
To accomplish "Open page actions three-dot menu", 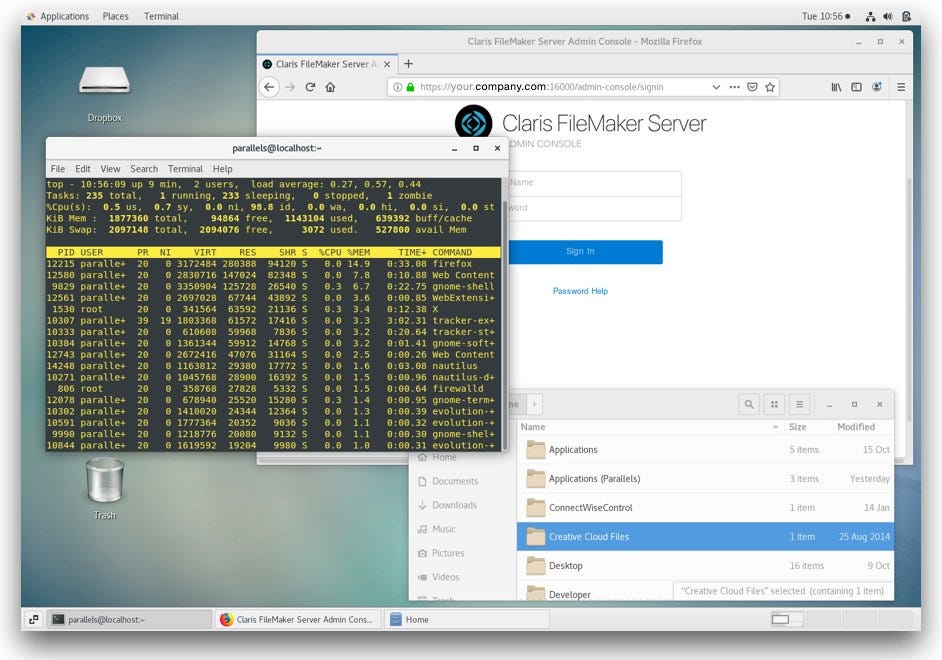I will (x=734, y=87).
